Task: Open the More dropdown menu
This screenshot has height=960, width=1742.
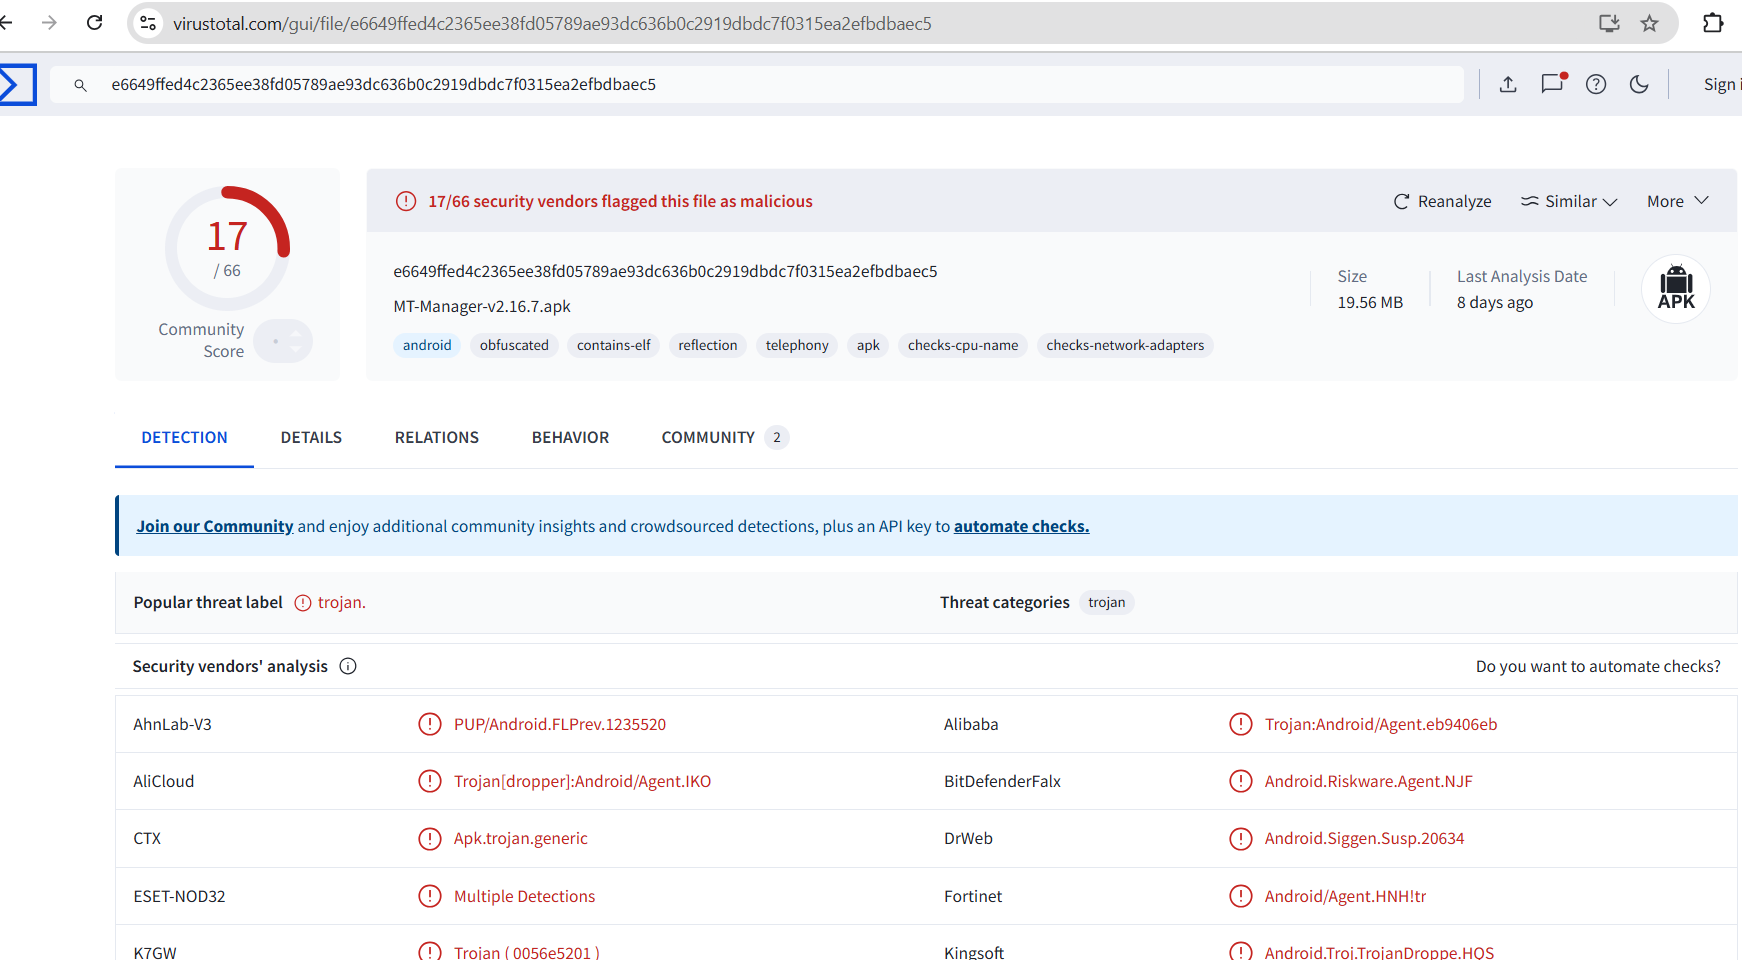Action: [1678, 201]
